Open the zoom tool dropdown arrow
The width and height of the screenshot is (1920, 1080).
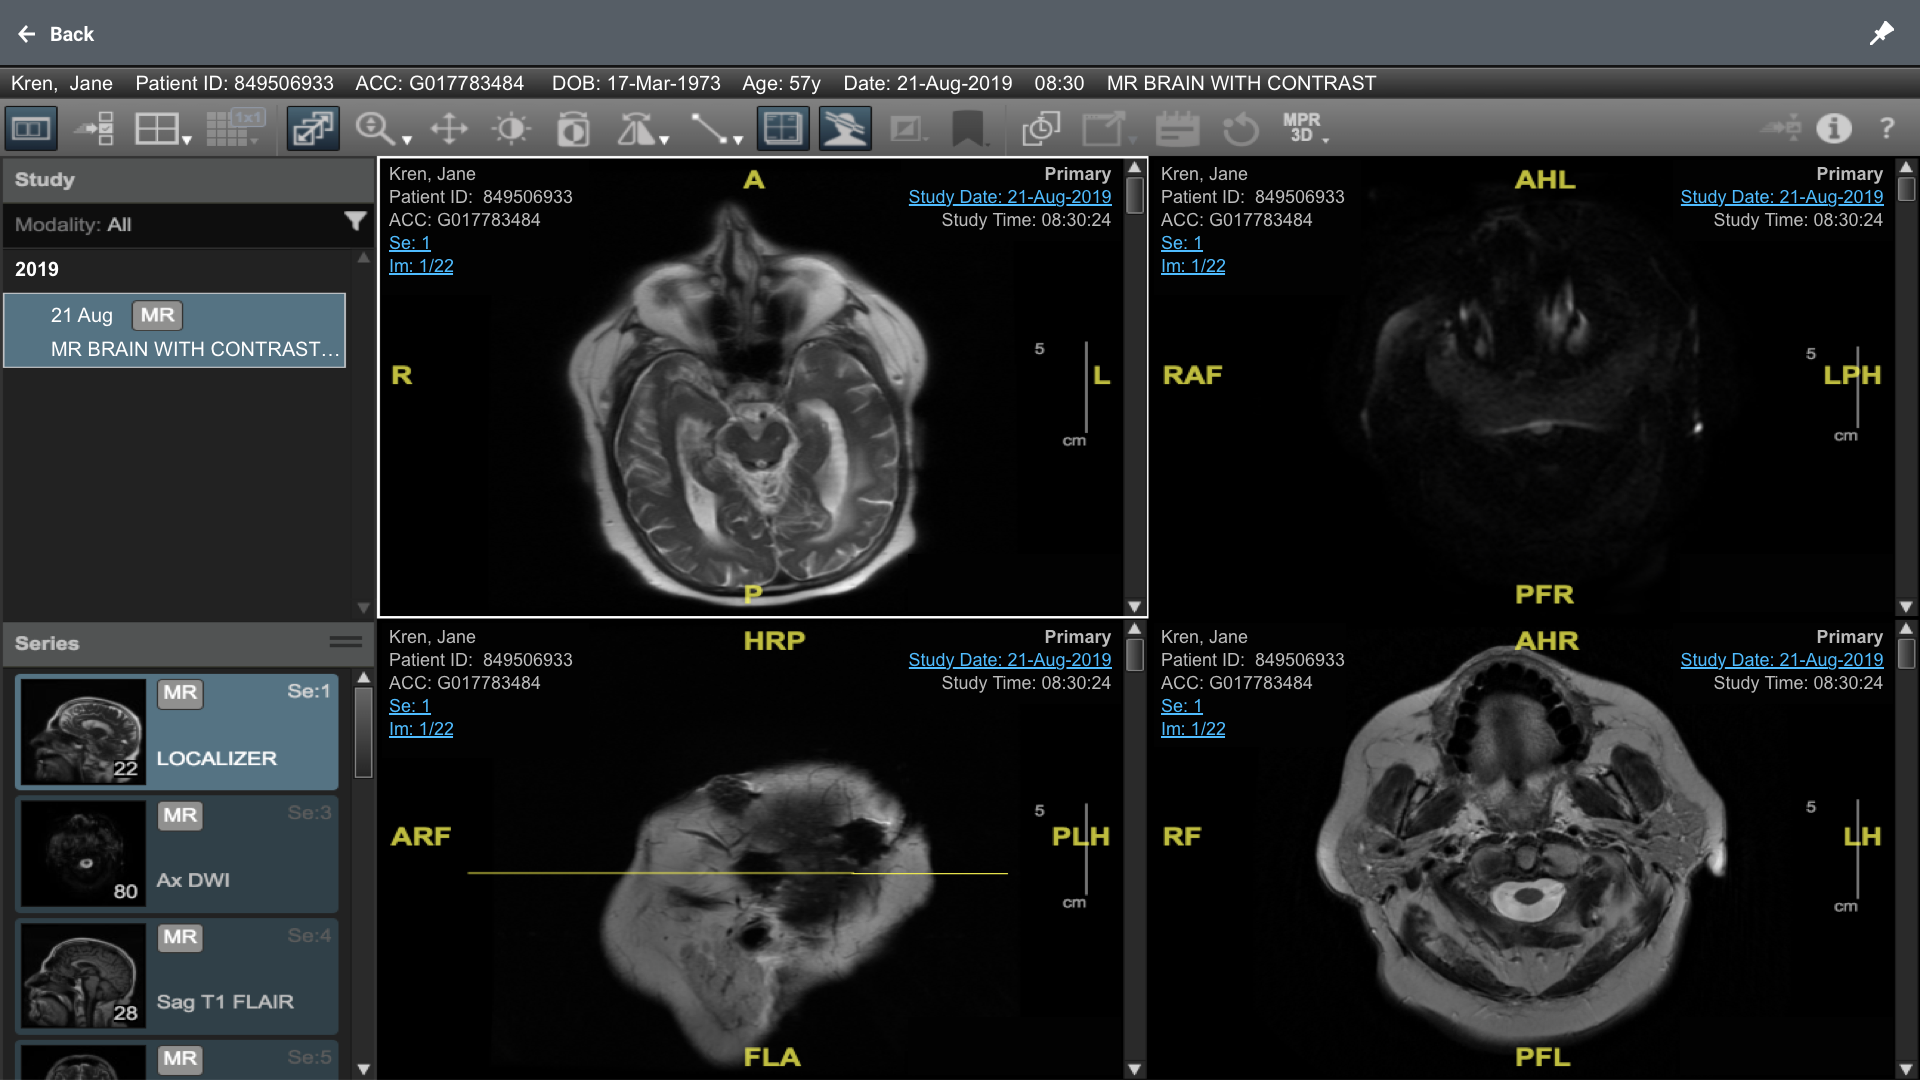407,140
